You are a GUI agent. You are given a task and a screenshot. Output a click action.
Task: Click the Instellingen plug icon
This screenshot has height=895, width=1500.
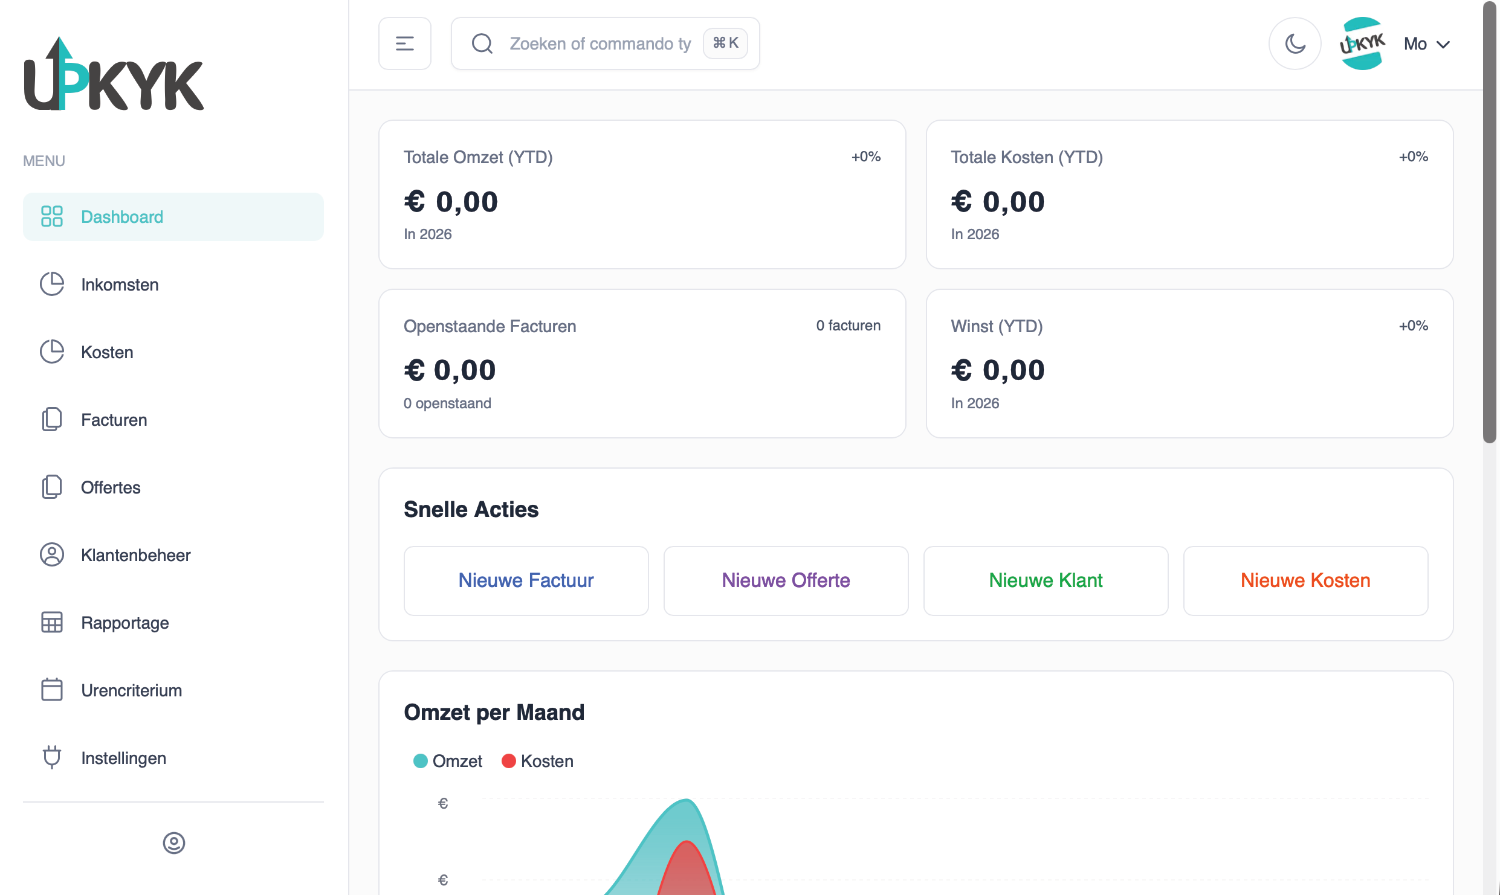(x=51, y=758)
